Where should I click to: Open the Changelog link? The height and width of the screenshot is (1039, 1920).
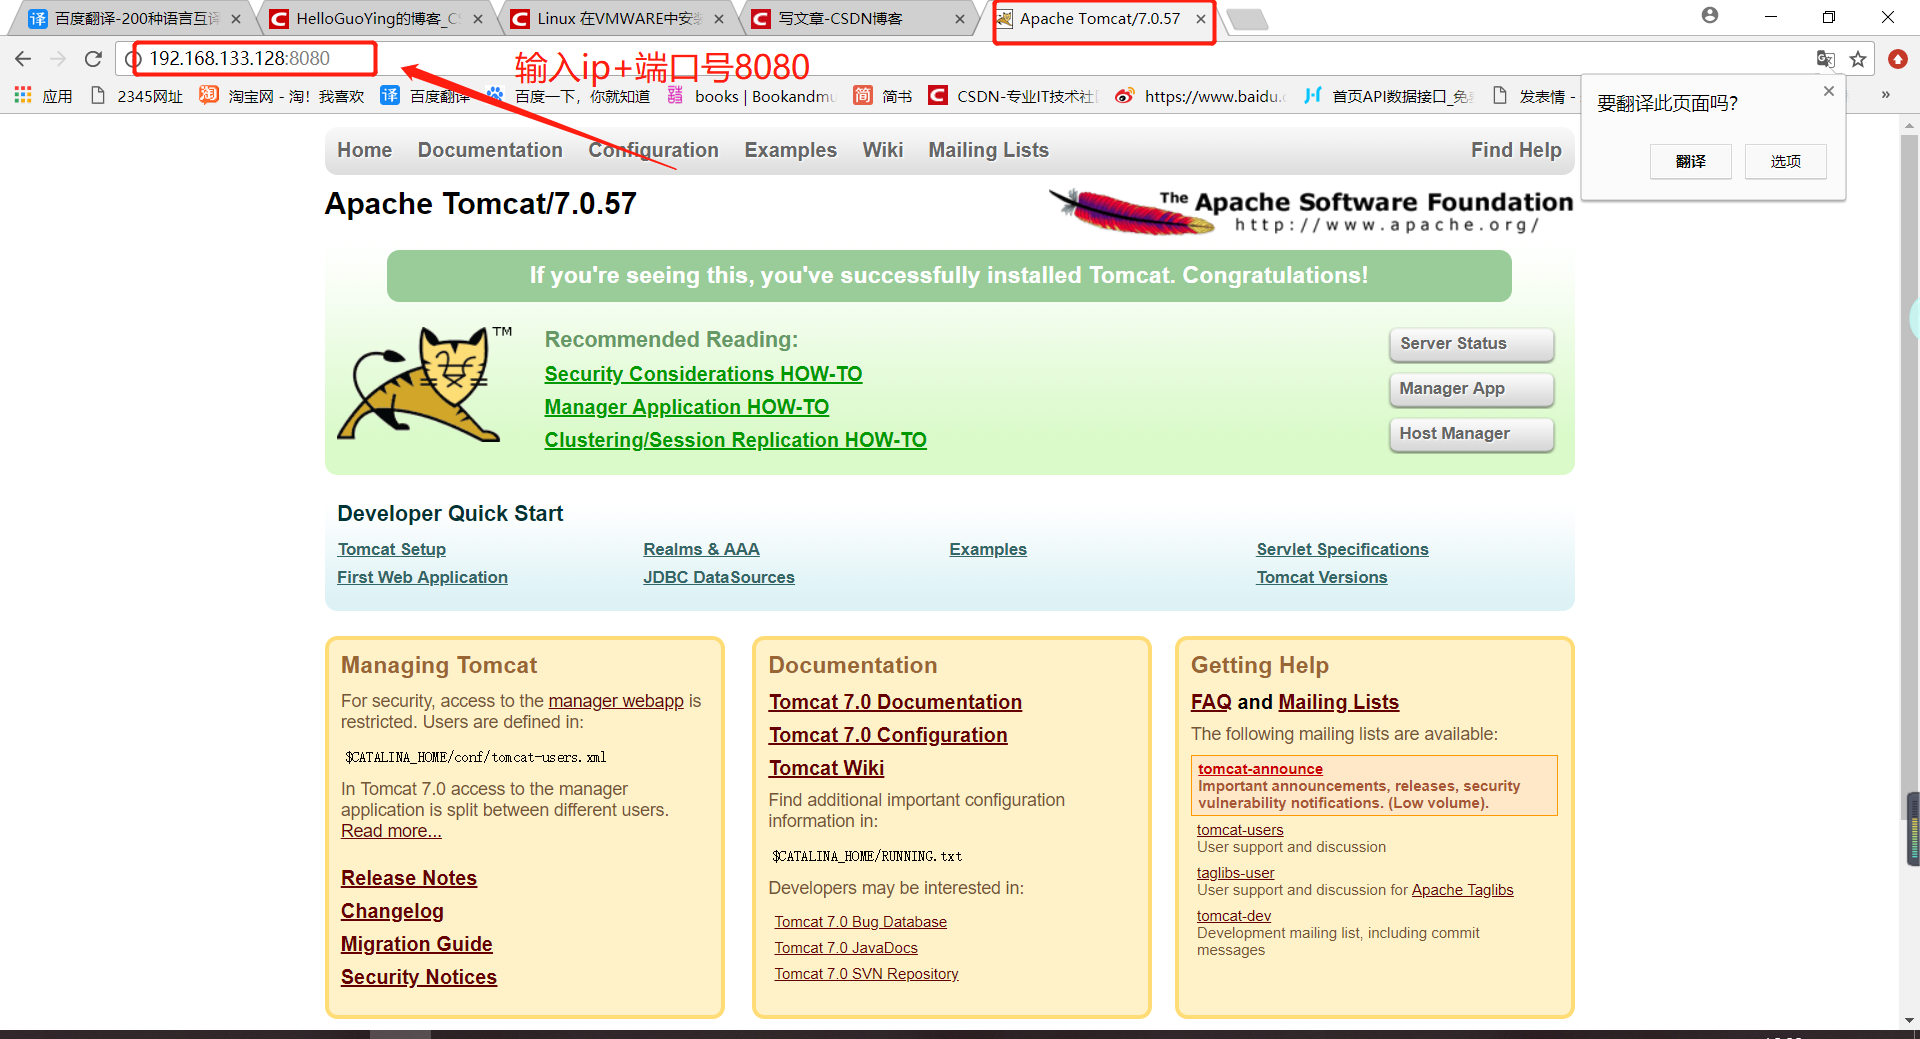tap(392, 911)
